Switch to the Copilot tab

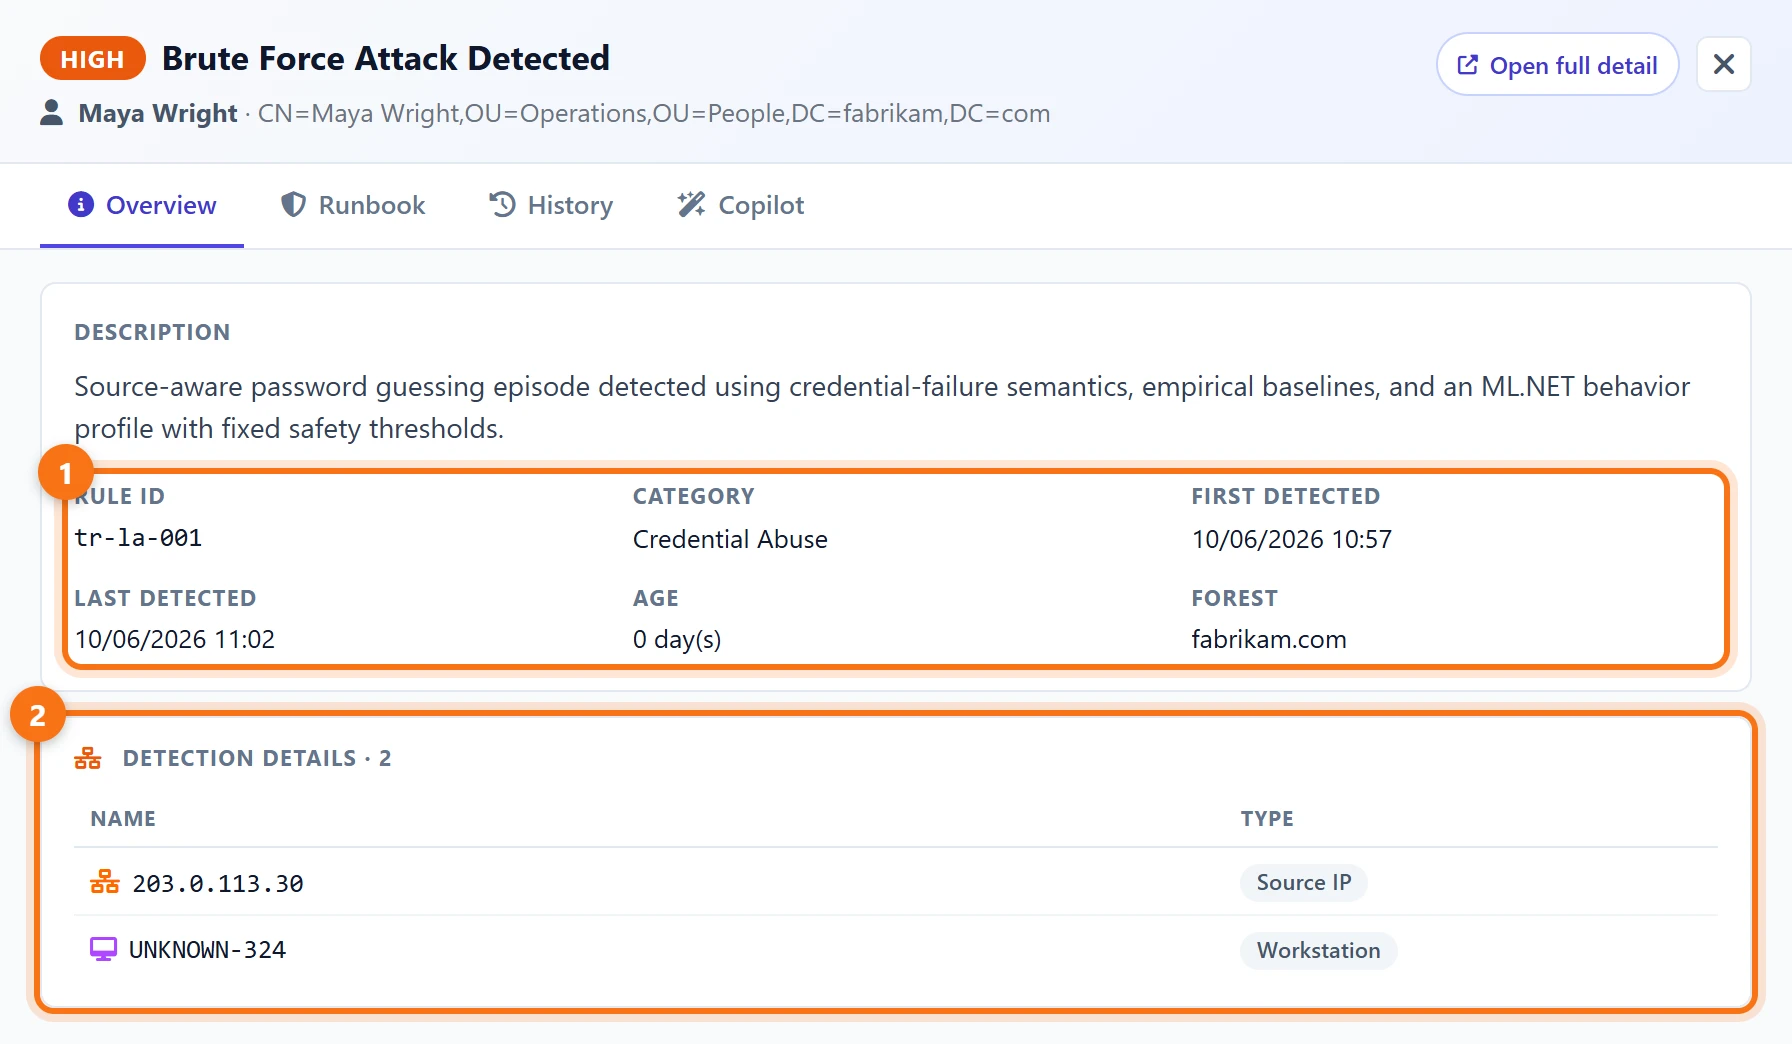tap(741, 205)
